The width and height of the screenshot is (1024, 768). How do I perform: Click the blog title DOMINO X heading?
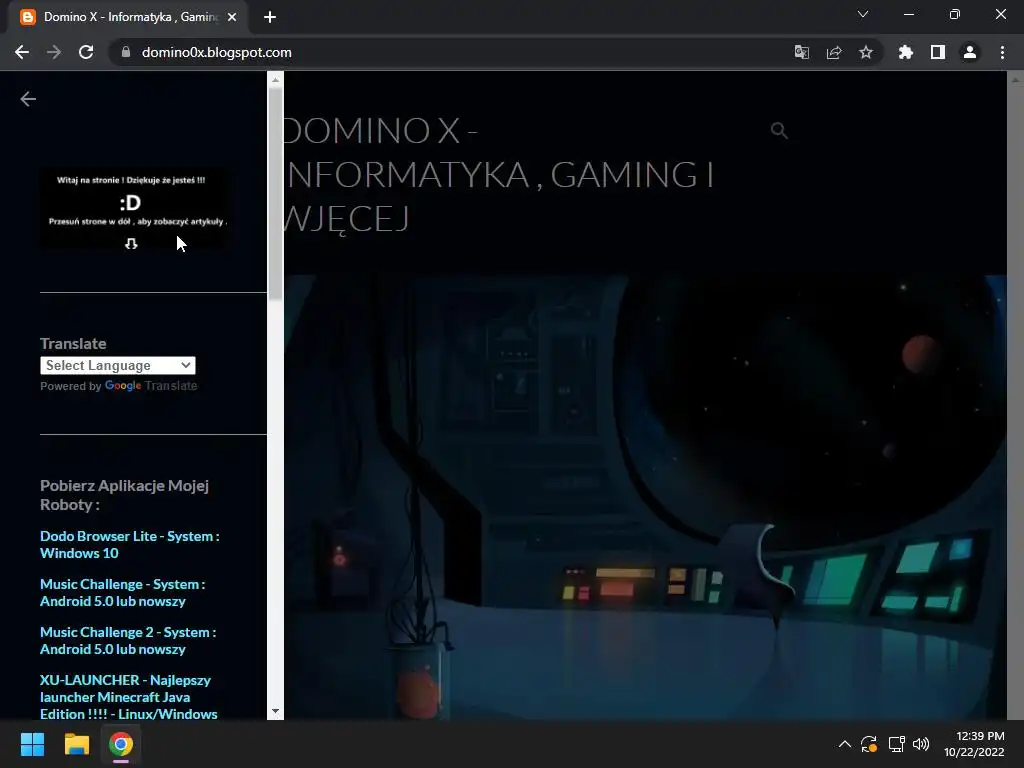coord(500,174)
